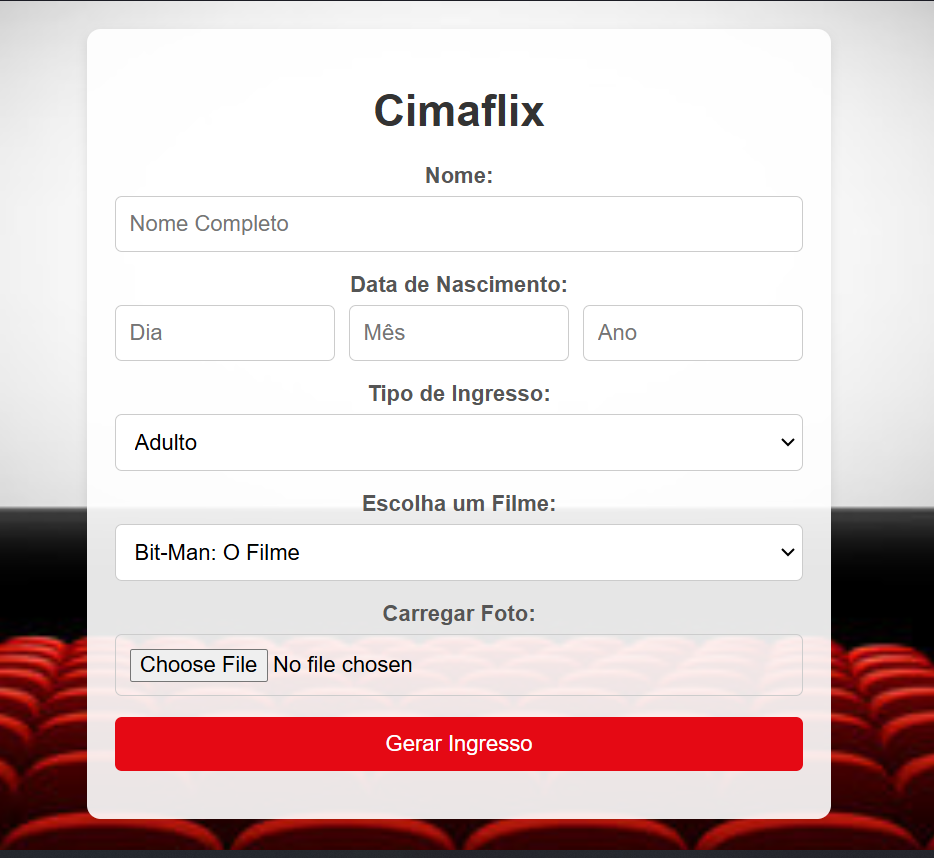Click the Nome Completo text field
The height and width of the screenshot is (858, 934).
pos(458,224)
